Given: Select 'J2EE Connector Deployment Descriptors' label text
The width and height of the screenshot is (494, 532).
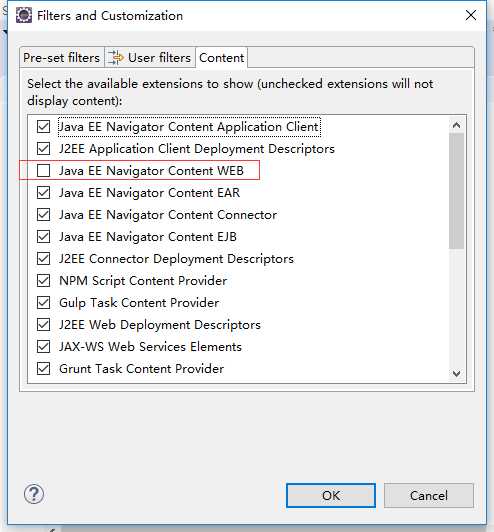Looking at the screenshot, I should pos(176,259).
